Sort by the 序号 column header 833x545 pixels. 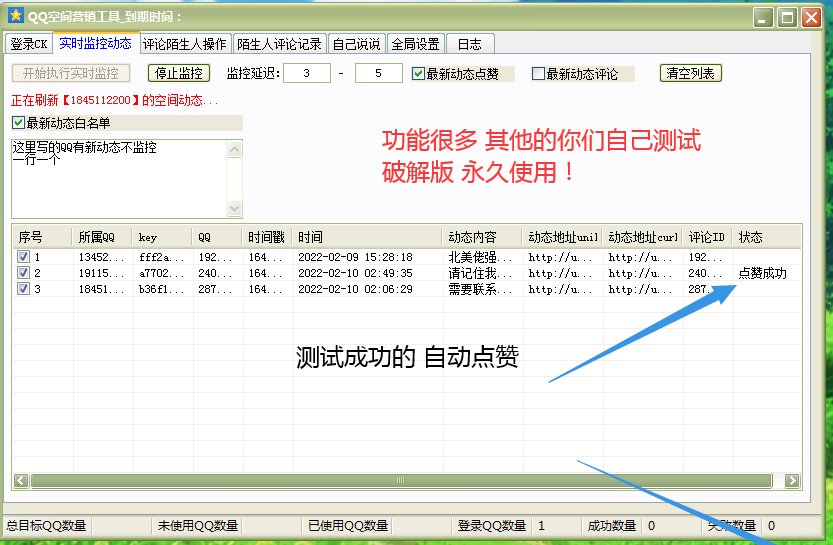tap(42, 237)
